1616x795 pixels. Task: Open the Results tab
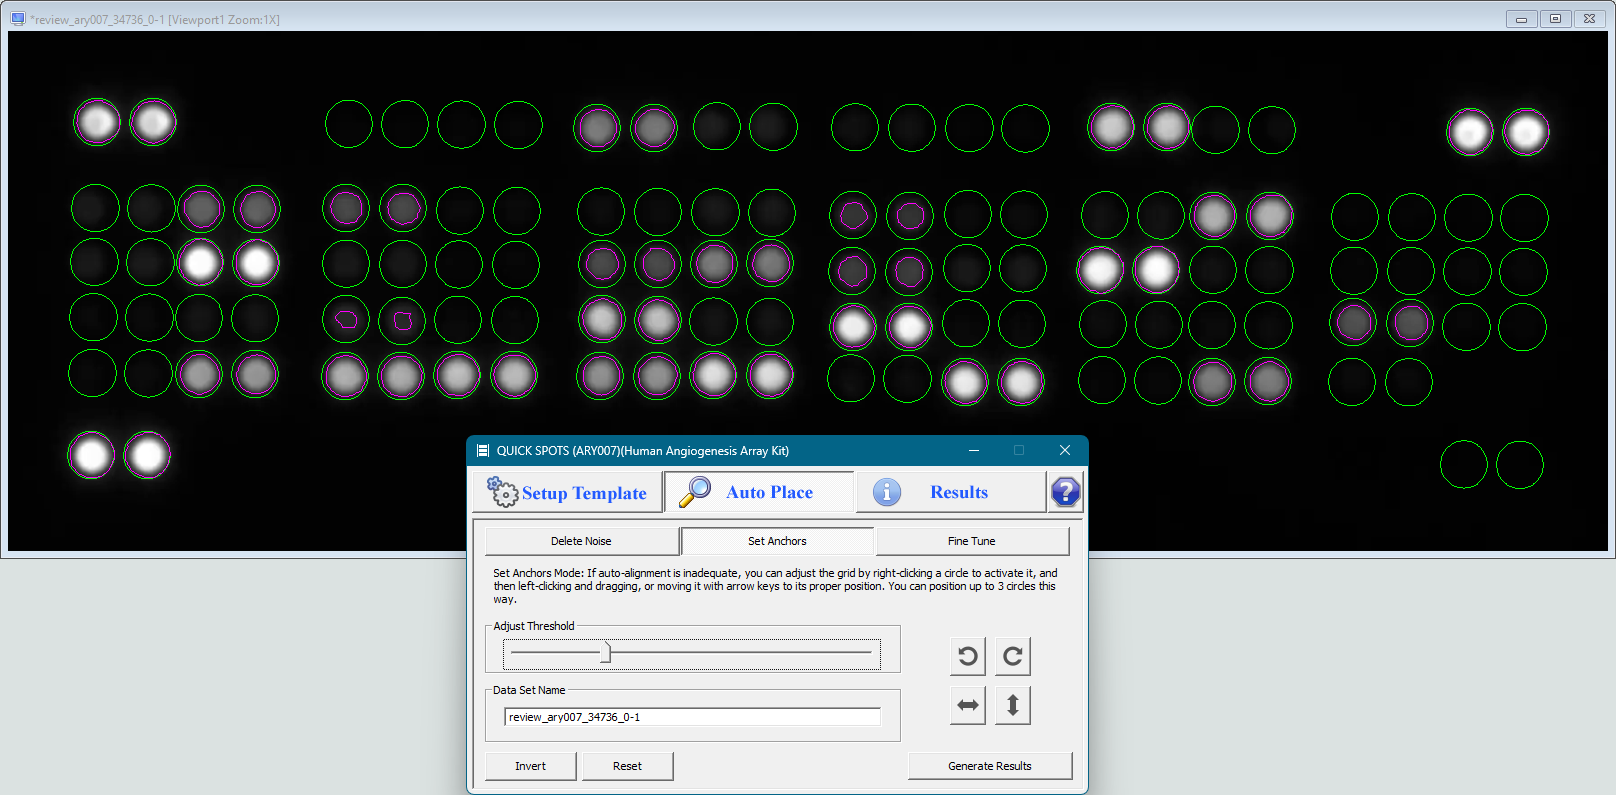[950, 492]
